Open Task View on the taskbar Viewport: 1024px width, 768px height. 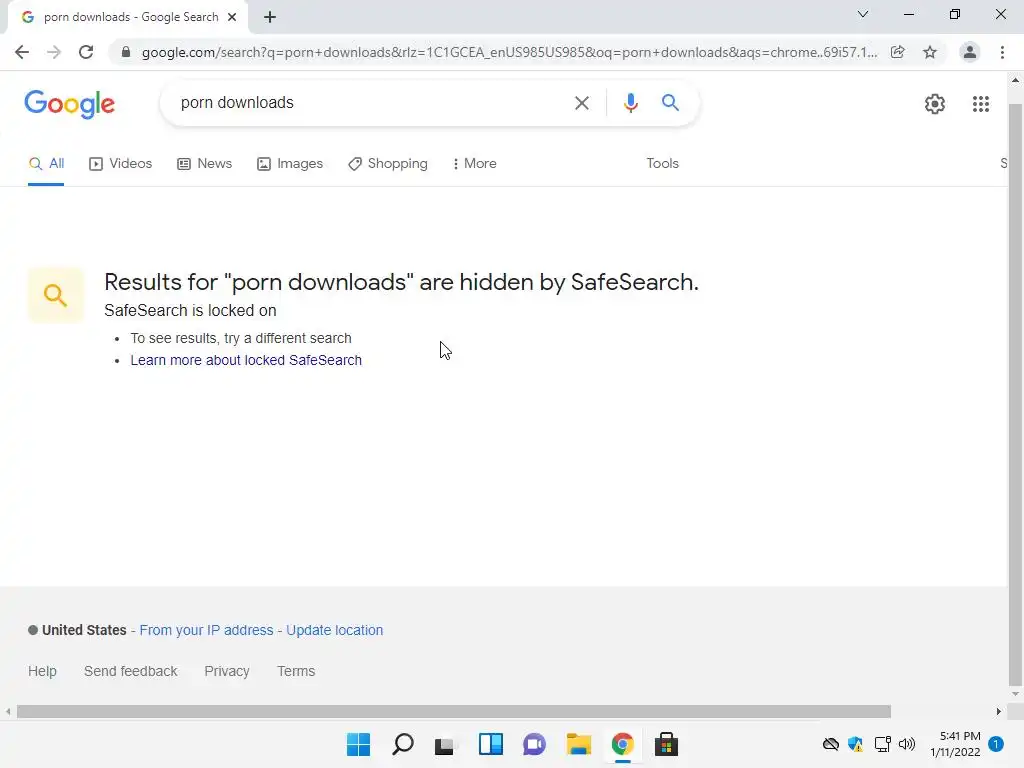(445, 744)
